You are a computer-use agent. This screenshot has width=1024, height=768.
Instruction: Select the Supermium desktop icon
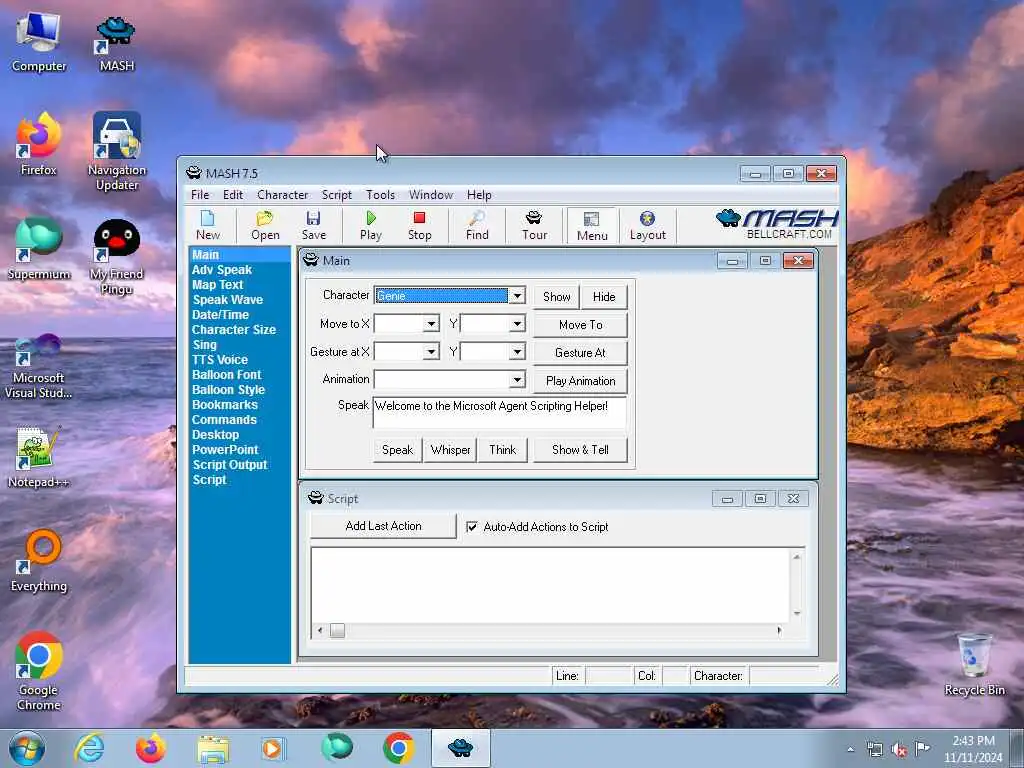(x=39, y=249)
